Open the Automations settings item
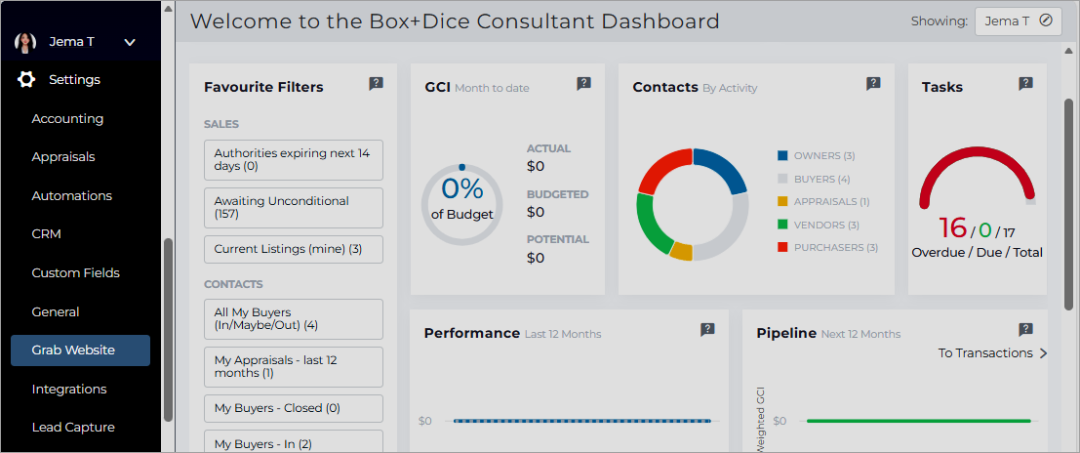Image resolution: width=1080 pixels, height=453 pixels. coord(72,196)
